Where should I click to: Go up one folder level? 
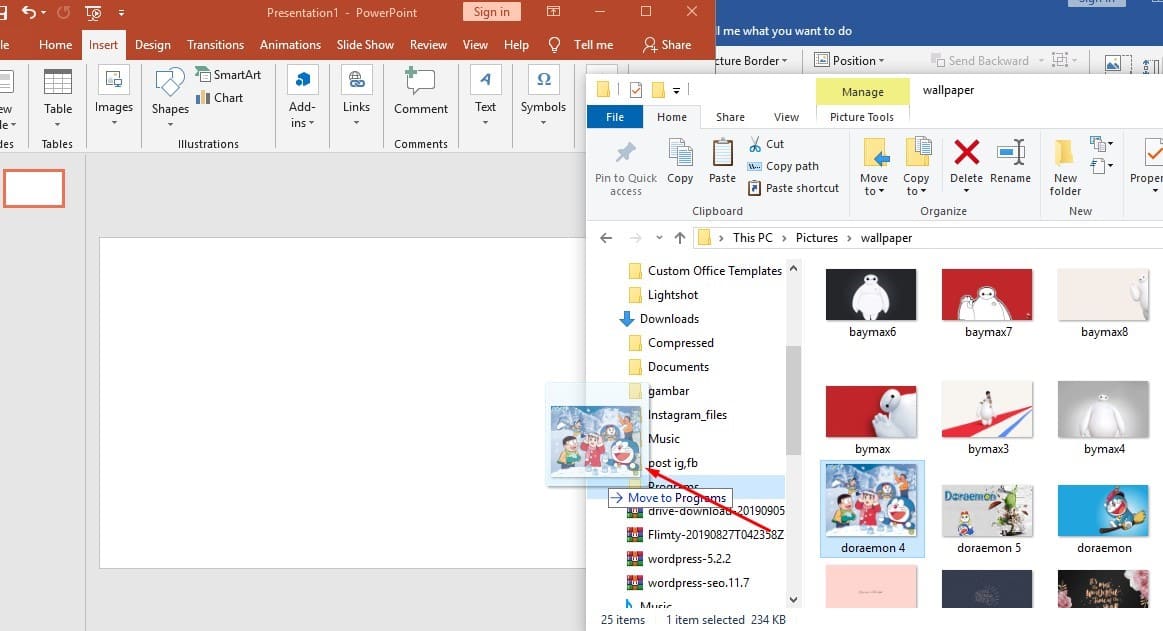click(679, 238)
